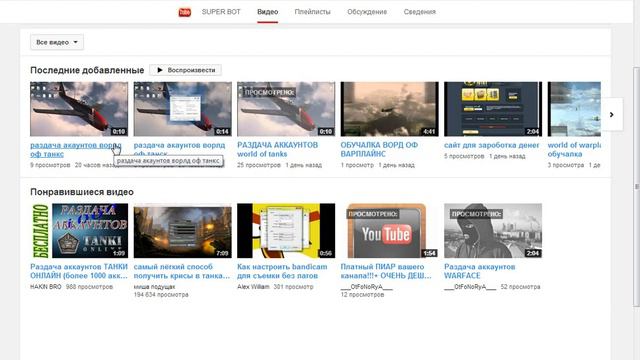Visit OtFoNoRyA channel under Платный ПИАР video
Screen dimensions: 640x360
point(367,287)
